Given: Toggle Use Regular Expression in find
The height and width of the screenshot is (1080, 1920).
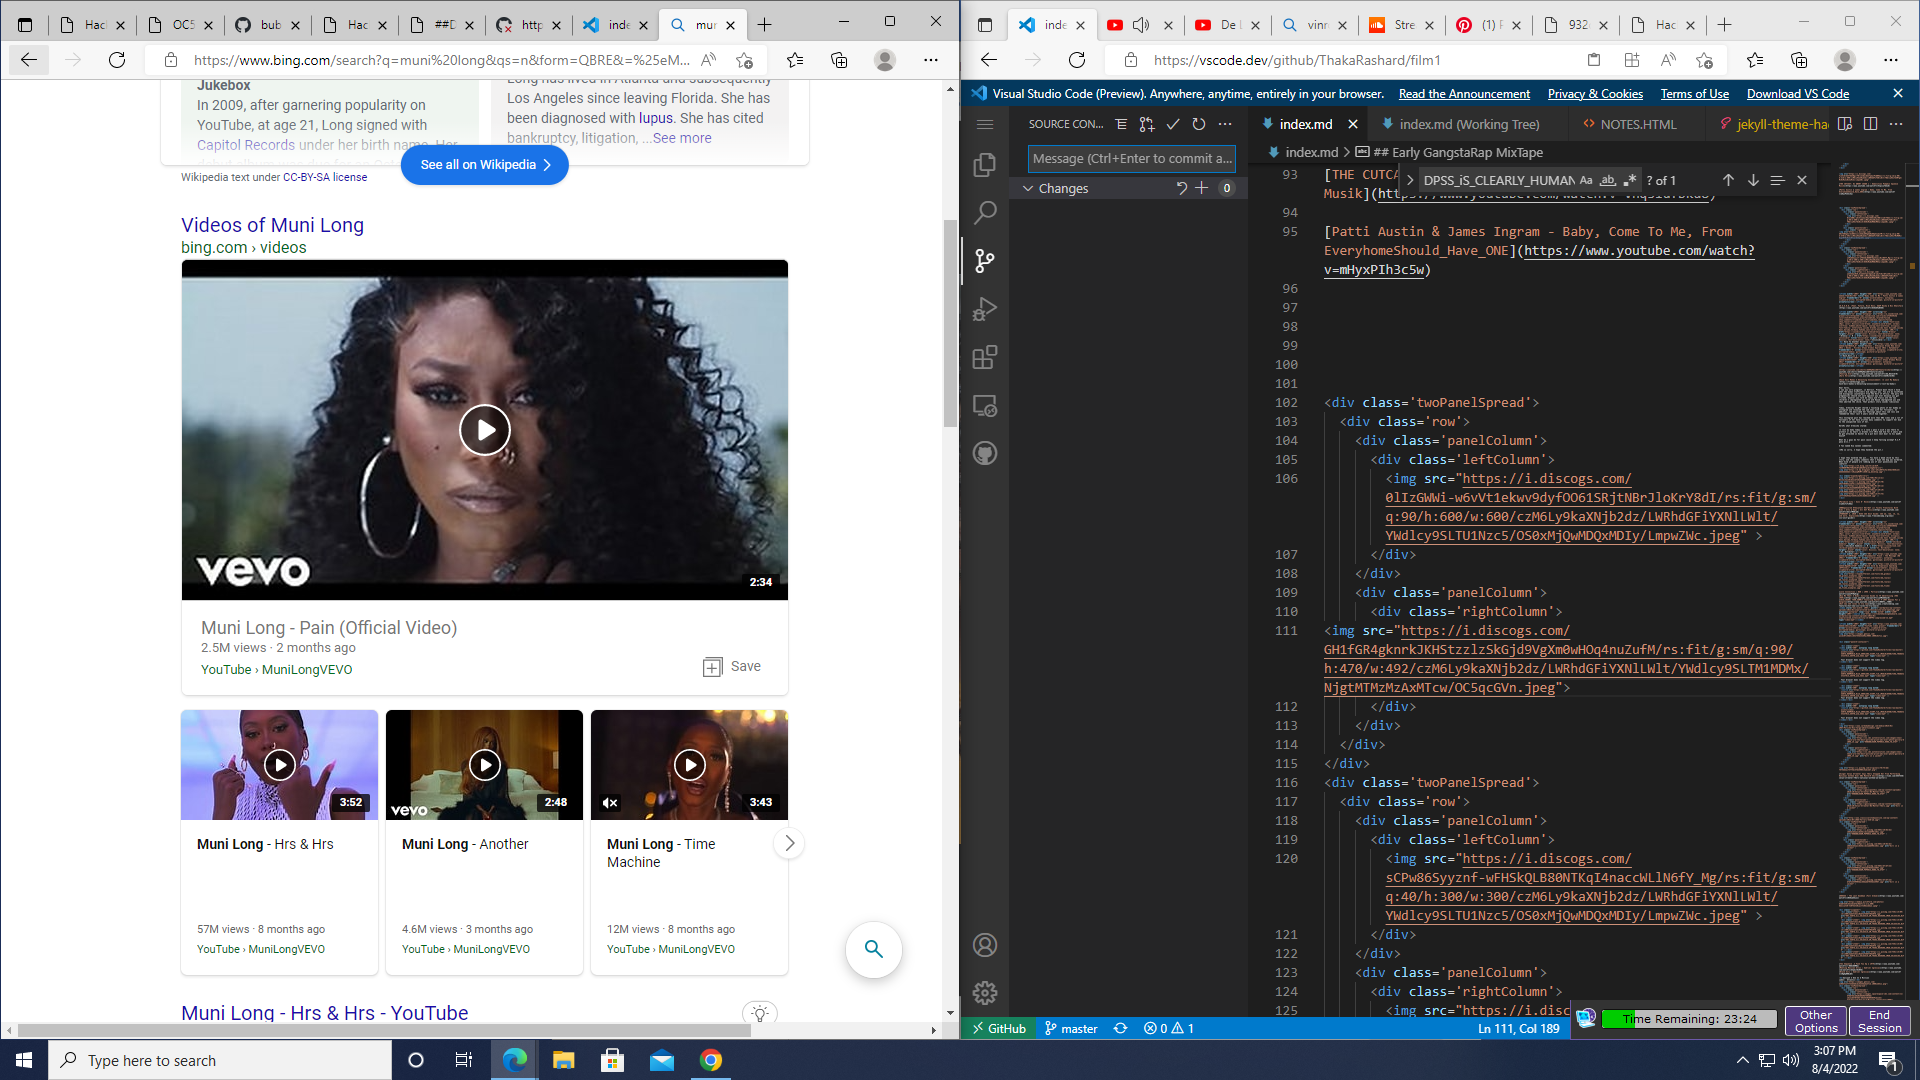Looking at the screenshot, I should click(1630, 181).
